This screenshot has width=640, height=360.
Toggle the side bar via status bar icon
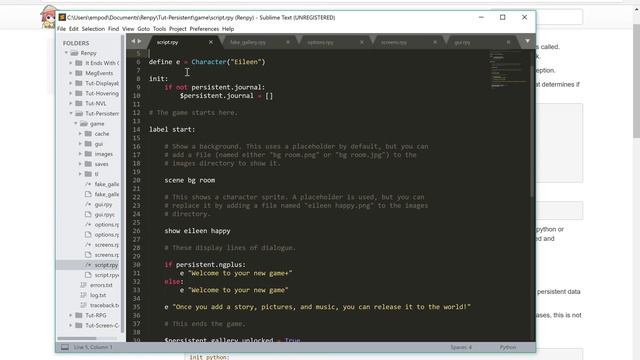click(64, 347)
